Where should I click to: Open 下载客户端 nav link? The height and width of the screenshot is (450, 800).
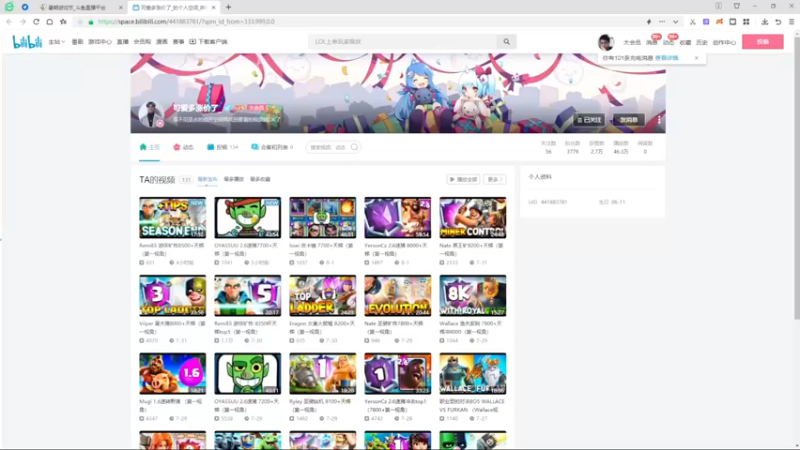coord(208,42)
